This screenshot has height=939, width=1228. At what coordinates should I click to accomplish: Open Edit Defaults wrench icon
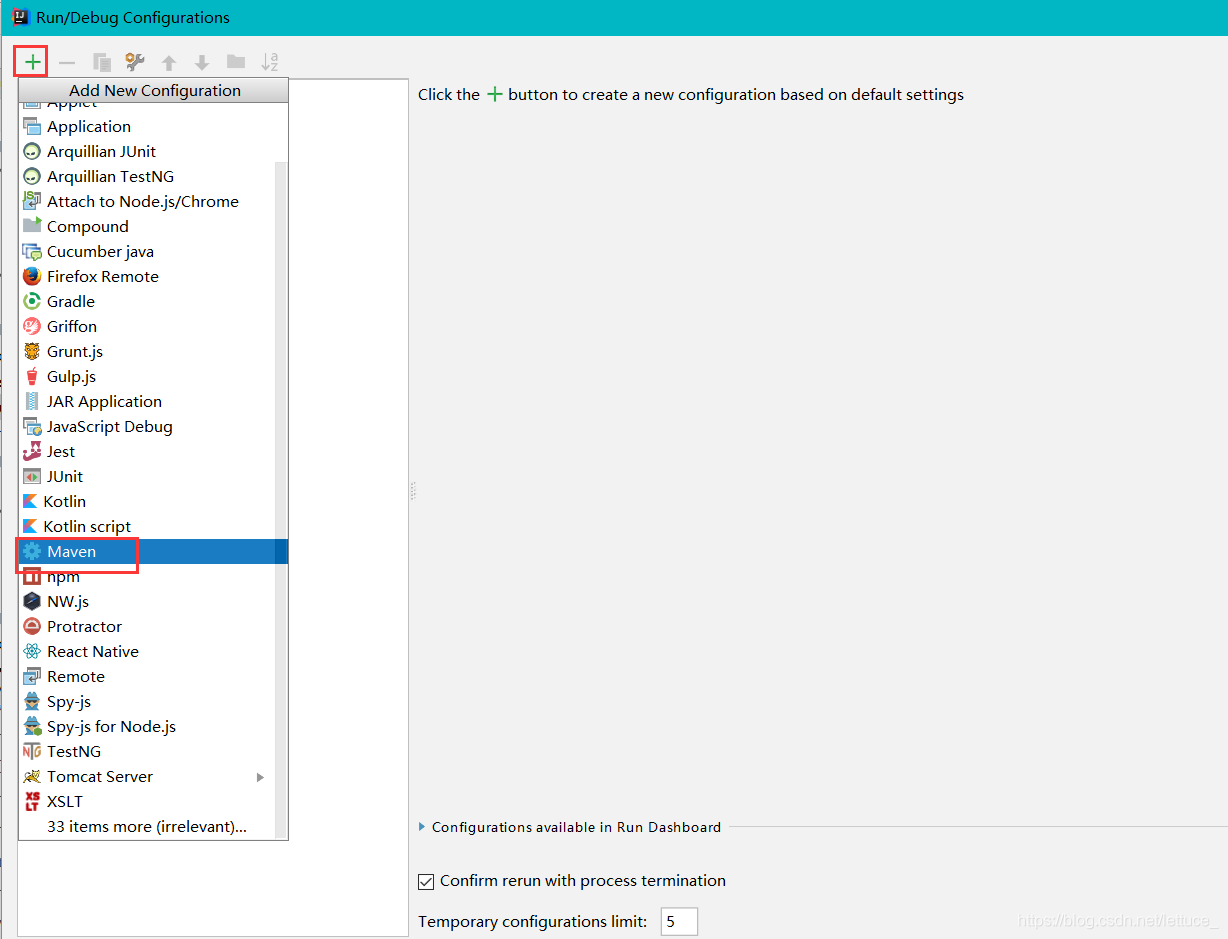pos(135,62)
